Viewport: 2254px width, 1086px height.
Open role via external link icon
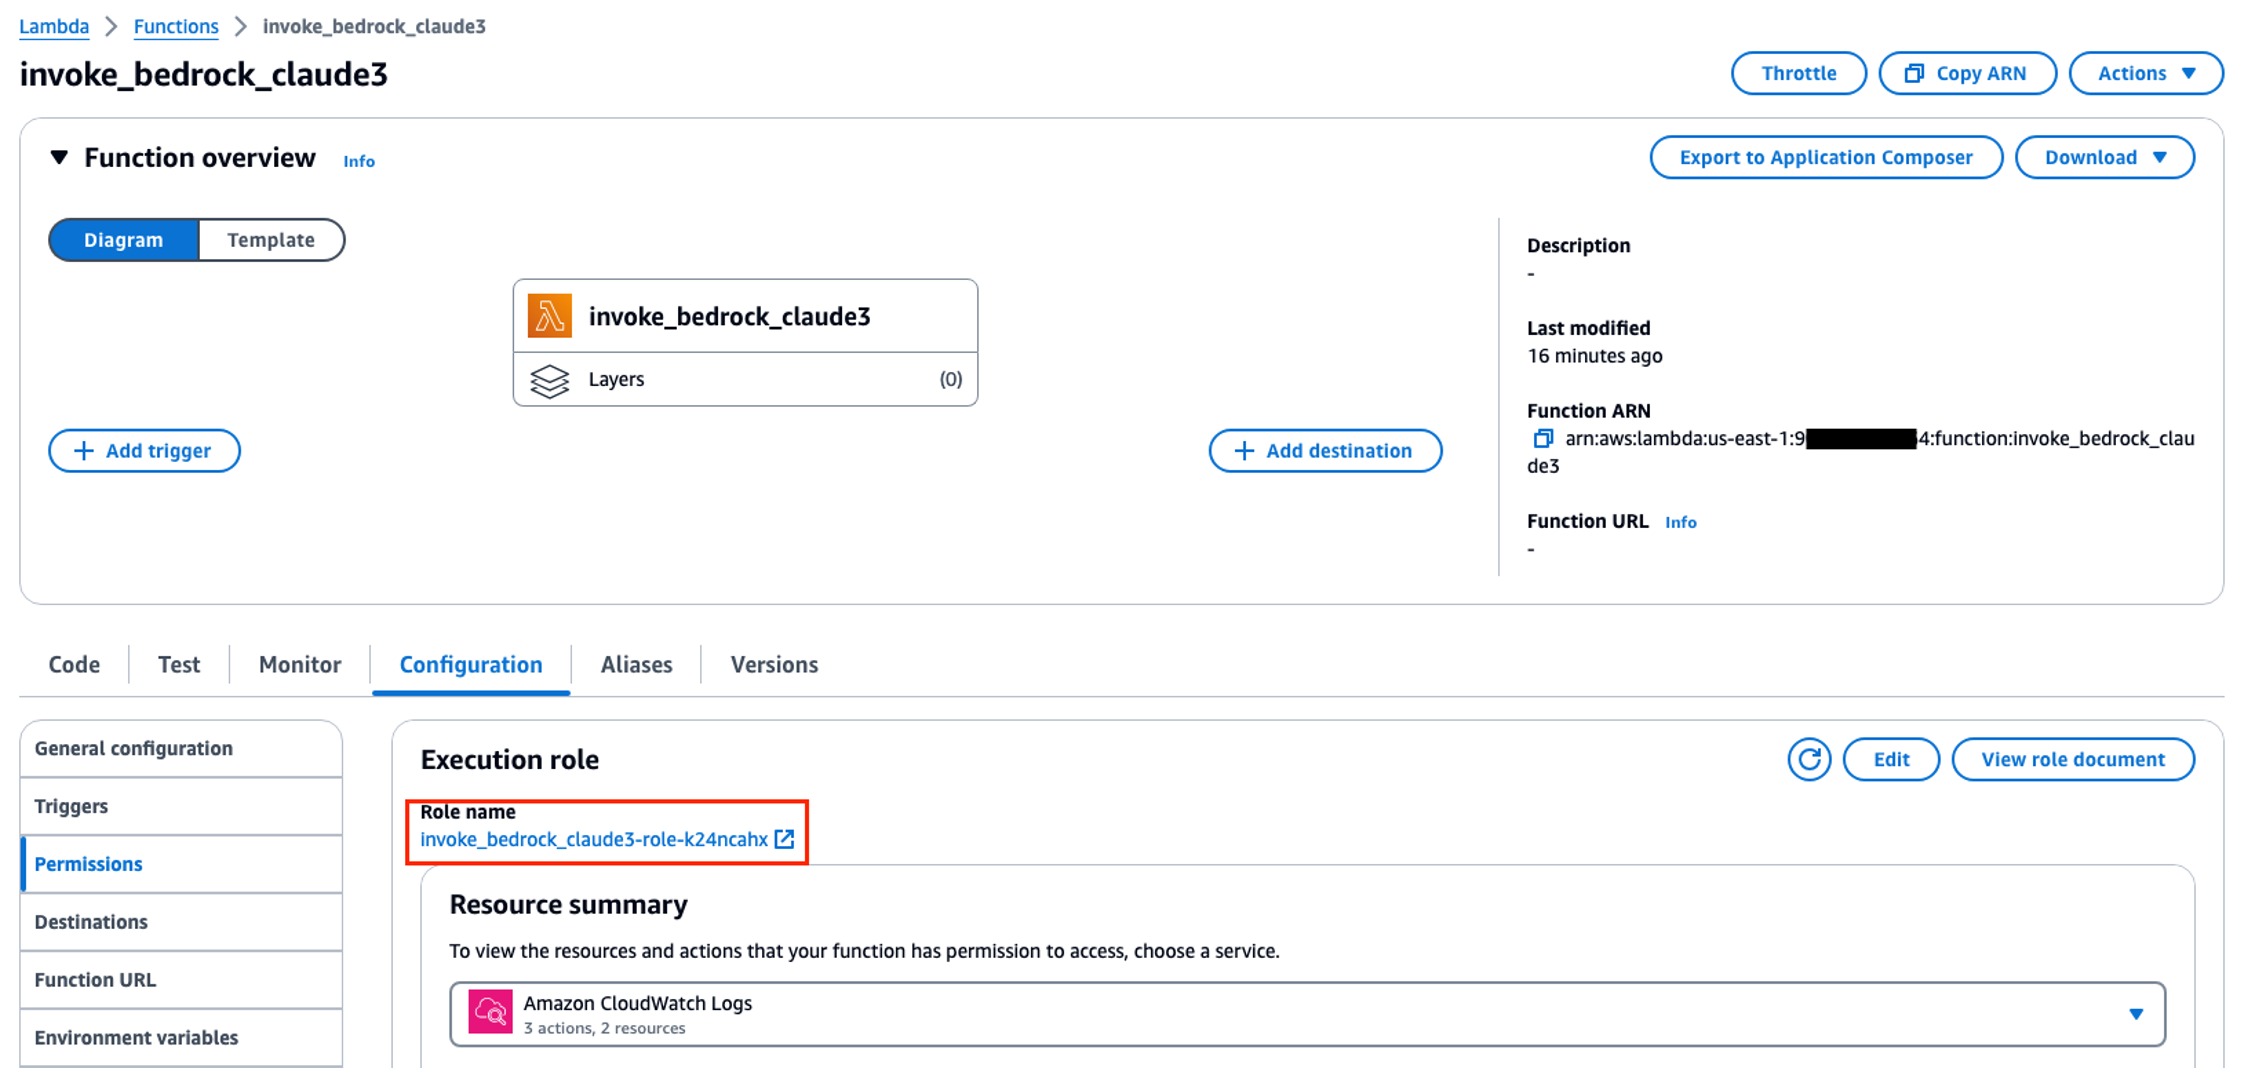coord(785,839)
